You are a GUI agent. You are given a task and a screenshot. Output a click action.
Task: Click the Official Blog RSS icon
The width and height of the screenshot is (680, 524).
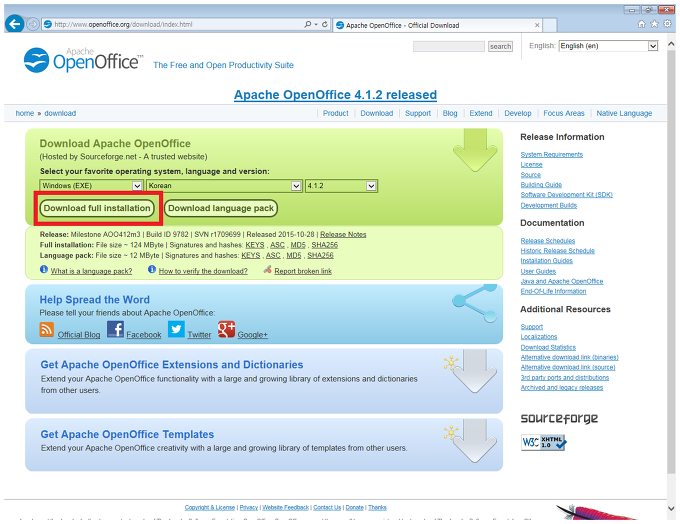pos(46,330)
